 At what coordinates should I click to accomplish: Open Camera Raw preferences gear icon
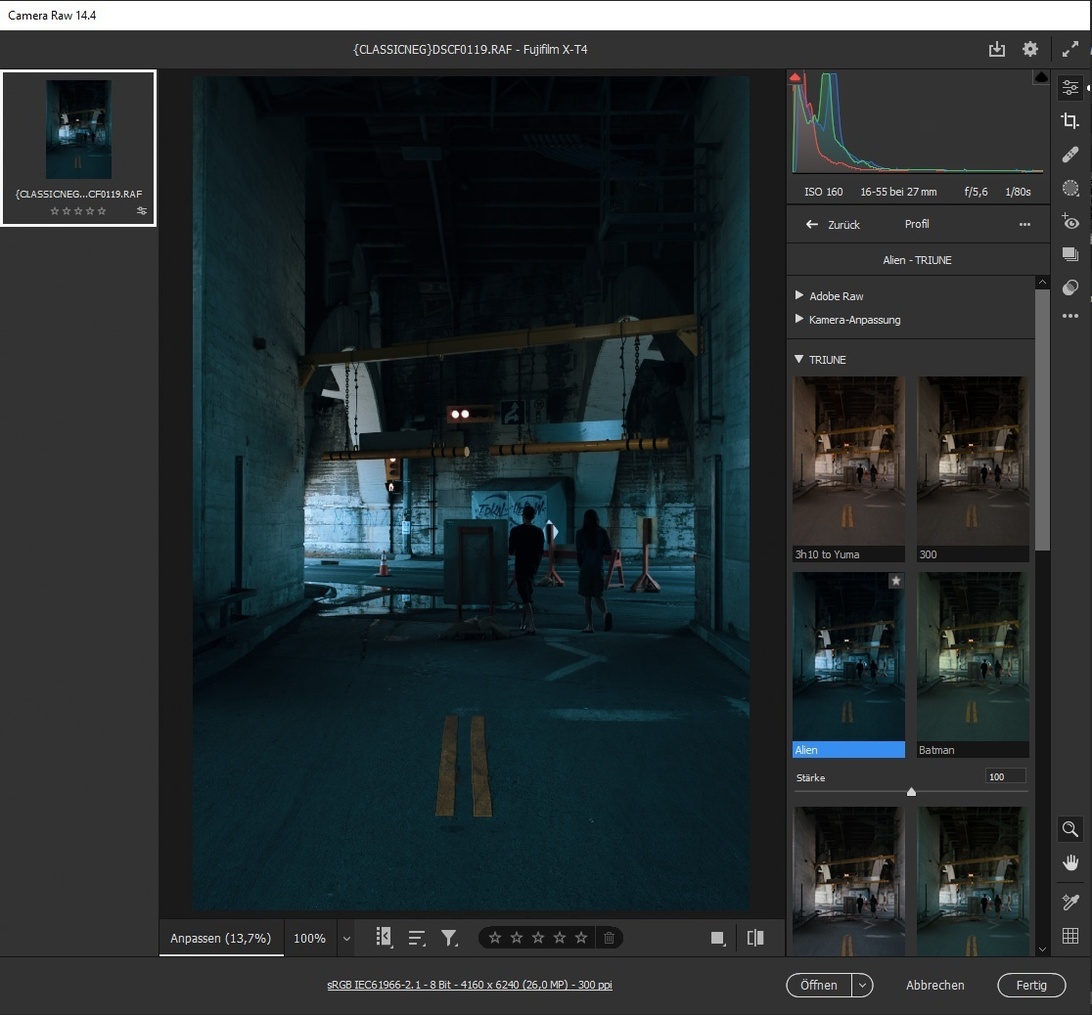pyautogui.click(x=1030, y=49)
